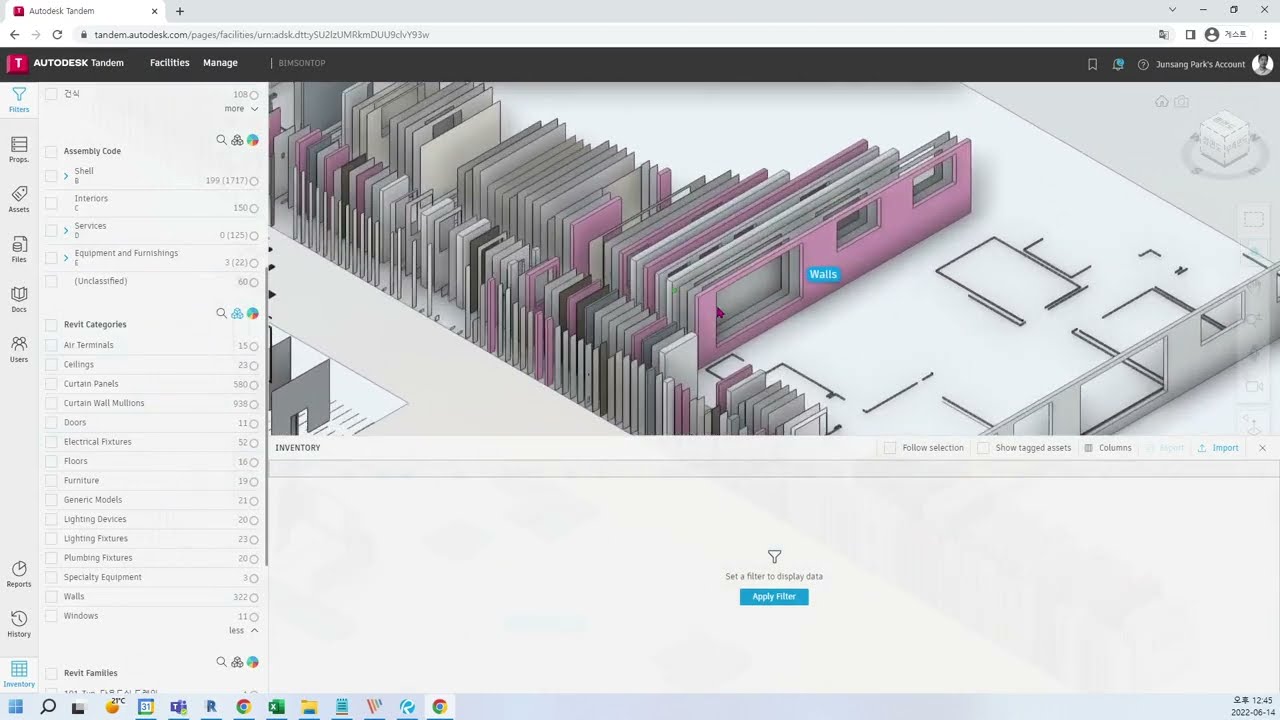Open the Reports chart icon
1280x720 pixels.
point(19,574)
